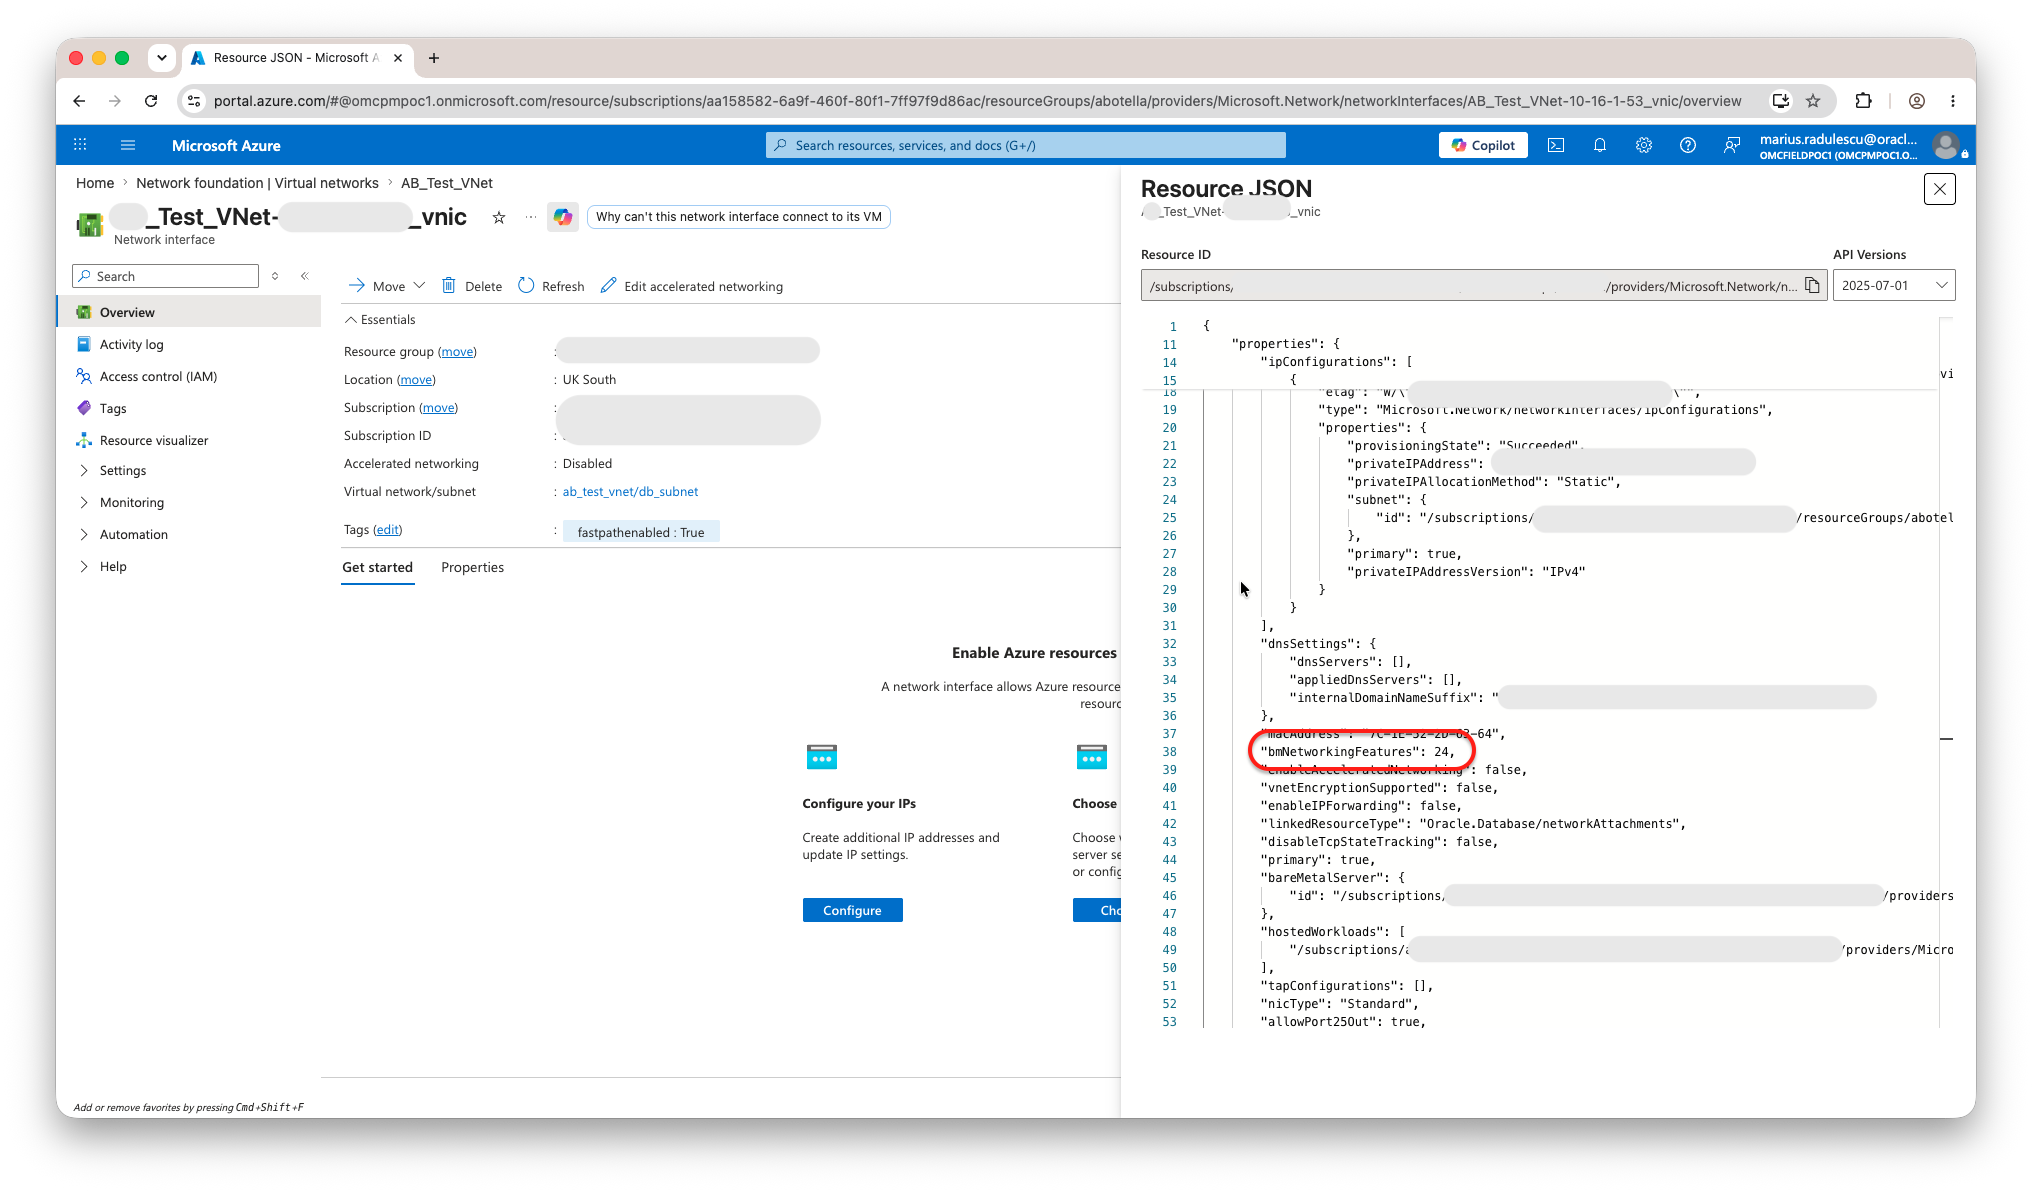Image resolution: width=2032 pixels, height=1192 pixels.
Task: Favorite the resource with the star icon
Action: pyautogui.click(x=499, y=217)
